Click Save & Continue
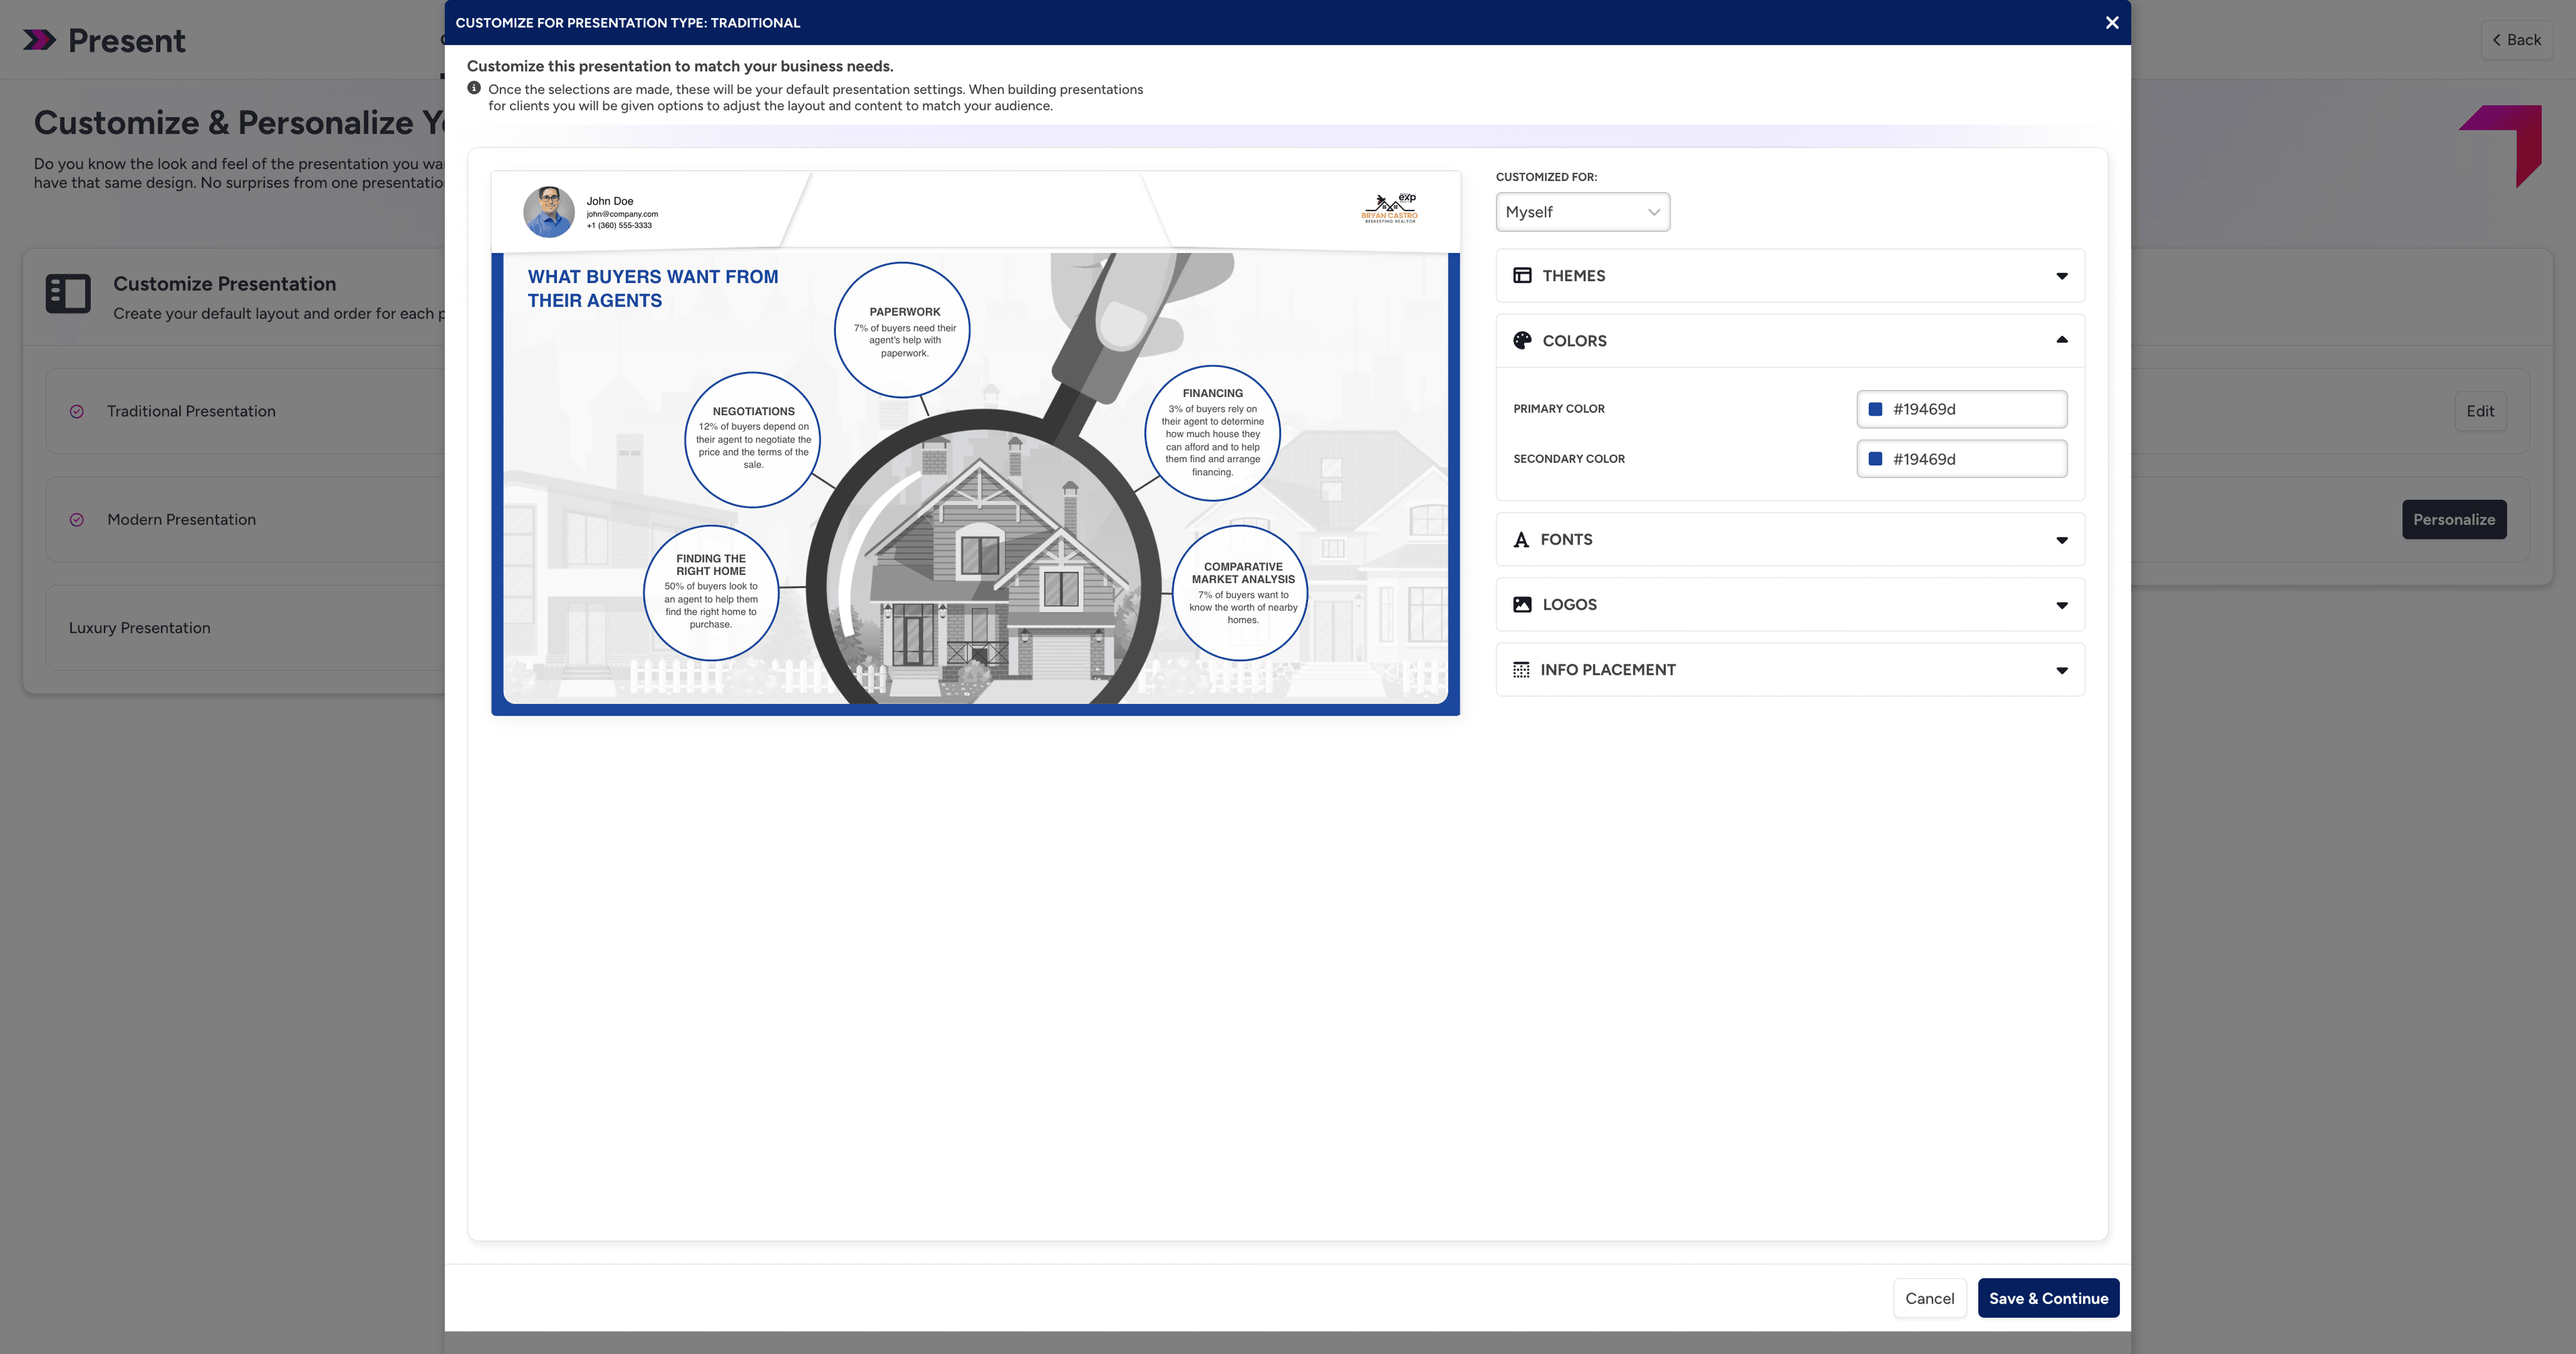The width and height of the screenshot is (2576, 1354). click(2048, 1298)
